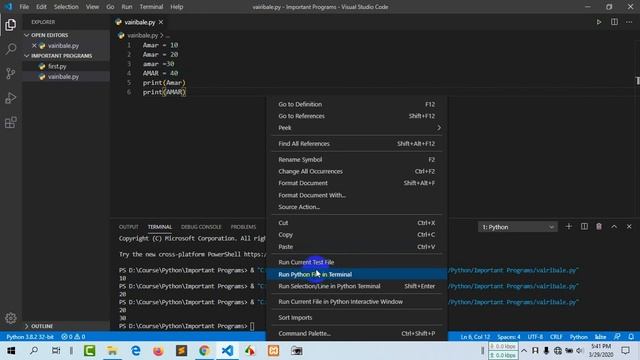Open the Edit menu
This screenshot has height=360, width=640.
[41, 7]
